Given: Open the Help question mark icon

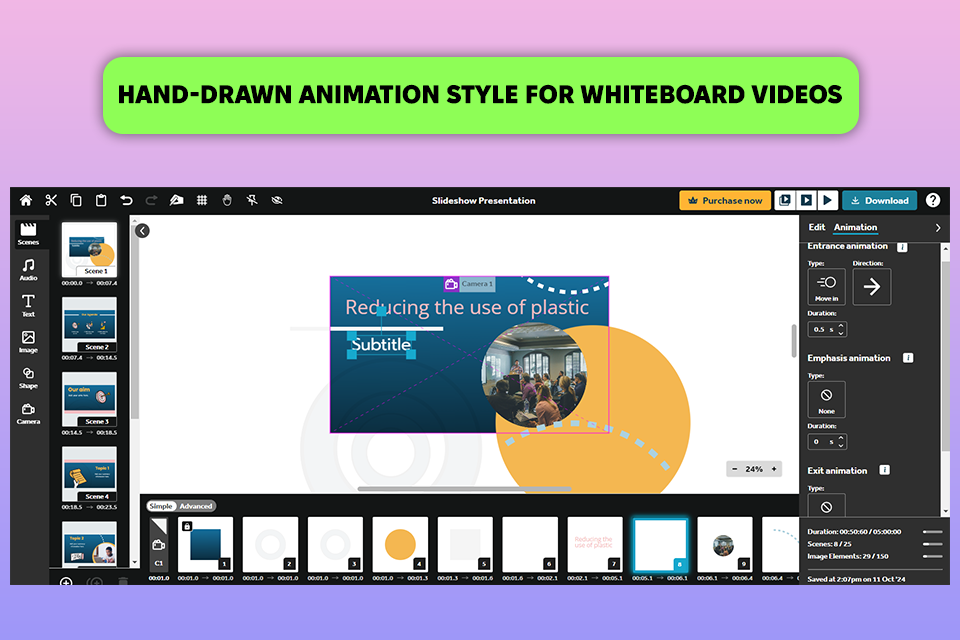Looking at the screenshot, I should tap(932, 200).
